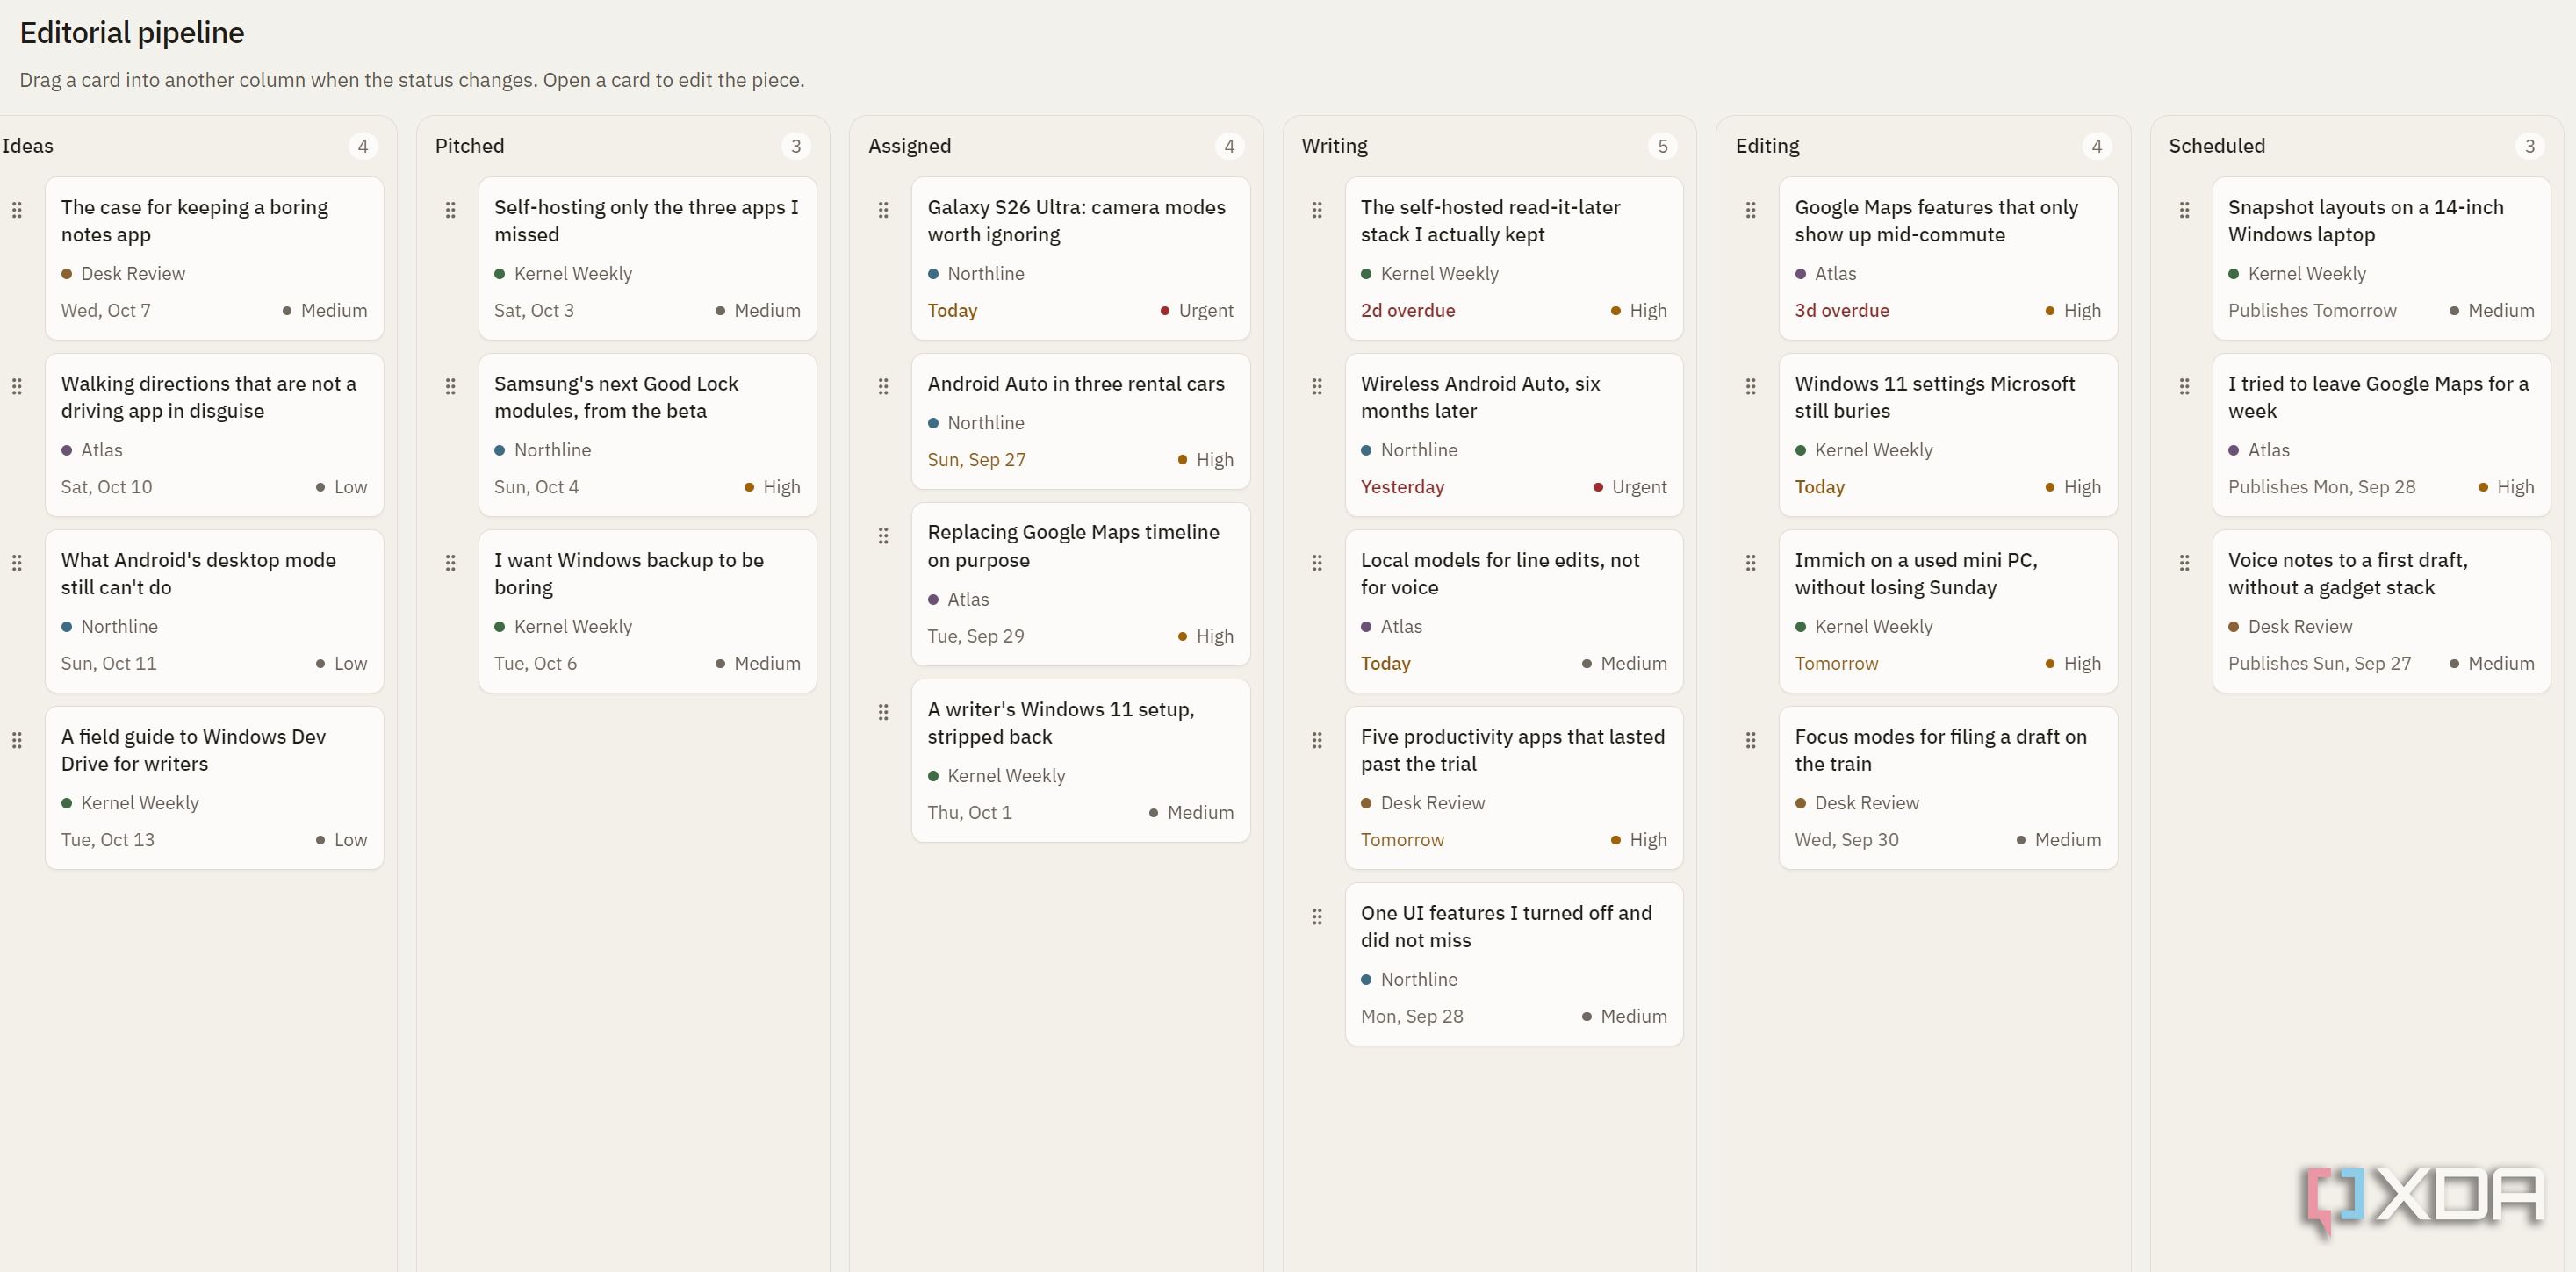Click the drag handle next to 'Galaxy S26 Ultra: camera modes' card

pos(883,210)
